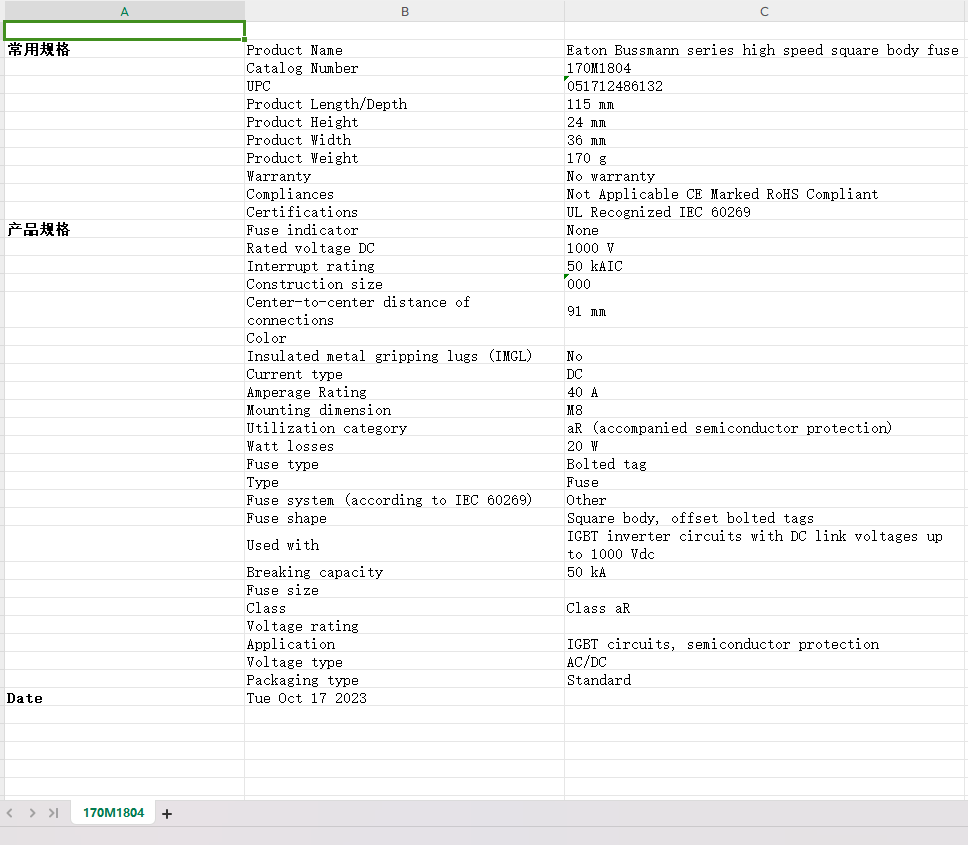Screen dimensions: 968x845
Task: Select the '051712486132' cell
Action: 764,86
